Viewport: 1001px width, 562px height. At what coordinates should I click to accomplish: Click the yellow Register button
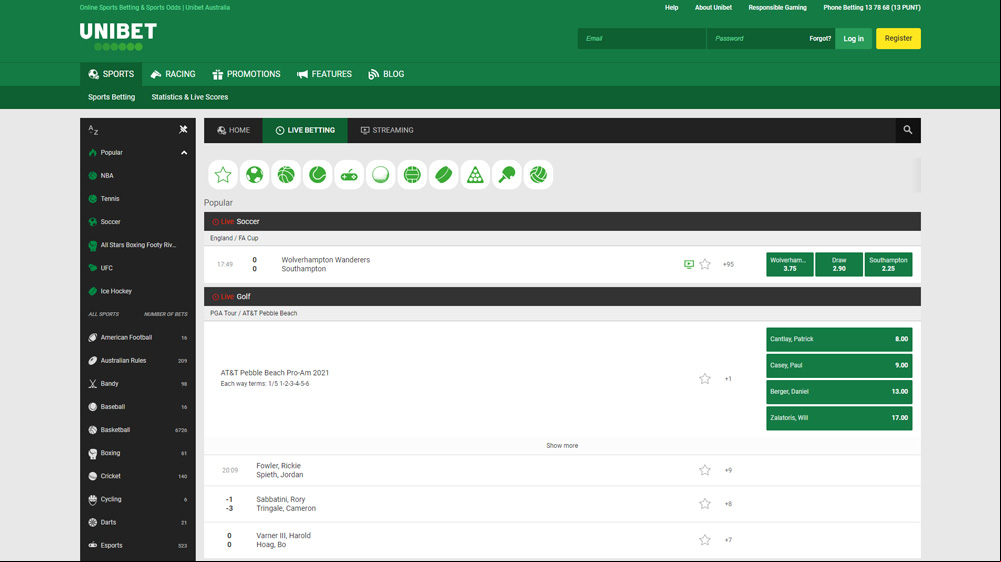tap(898, 38)
